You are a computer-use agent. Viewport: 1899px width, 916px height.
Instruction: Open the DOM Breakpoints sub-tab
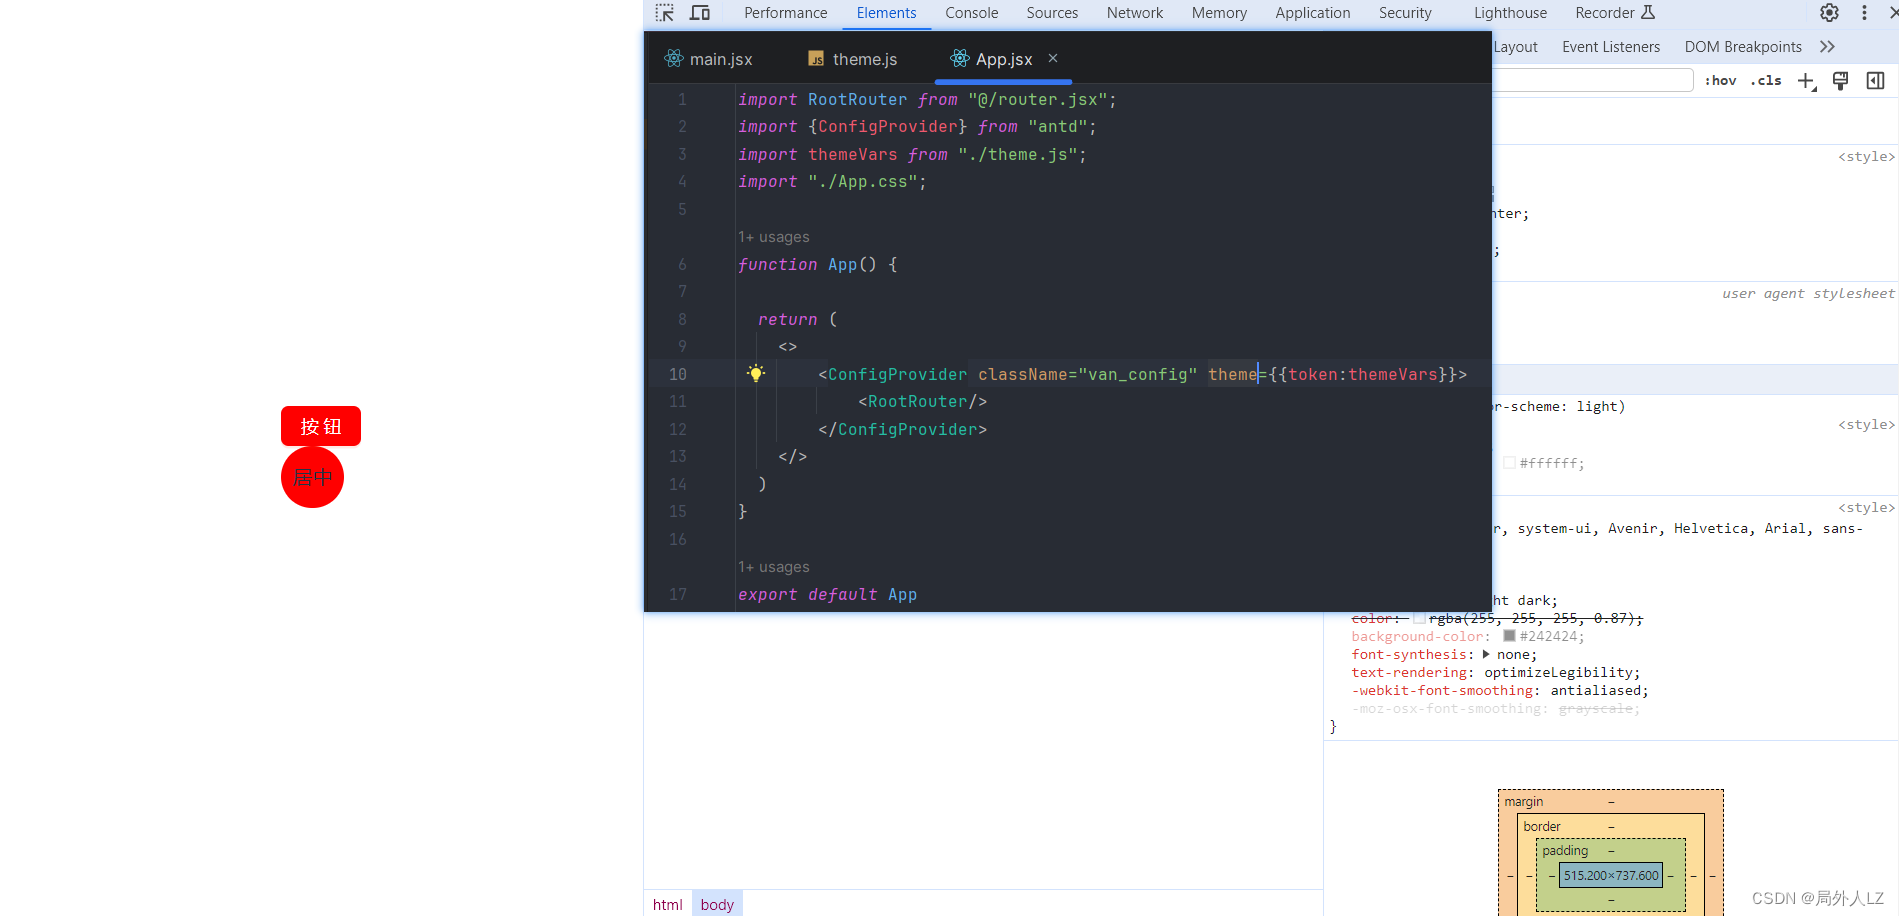(x=1743, y=47)
